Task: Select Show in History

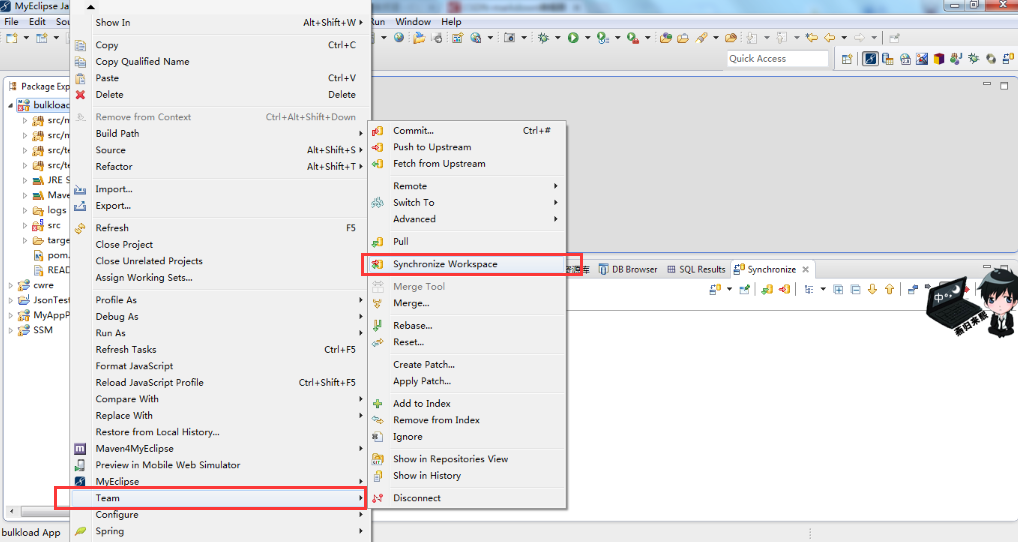Action: pyautogui.click(x=465, y=476)
